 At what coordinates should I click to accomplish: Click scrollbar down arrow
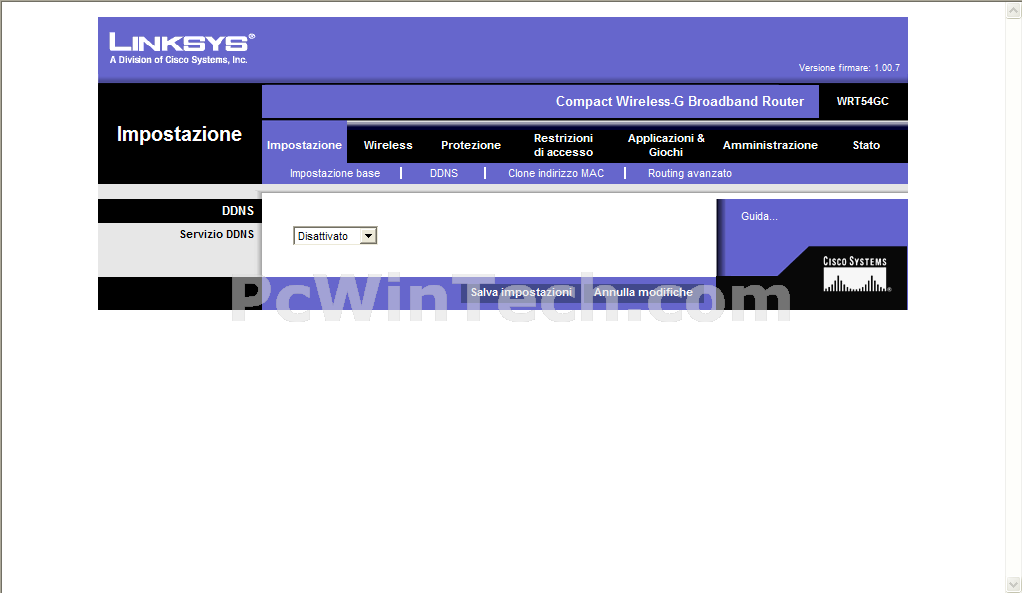click(1014, 584)
